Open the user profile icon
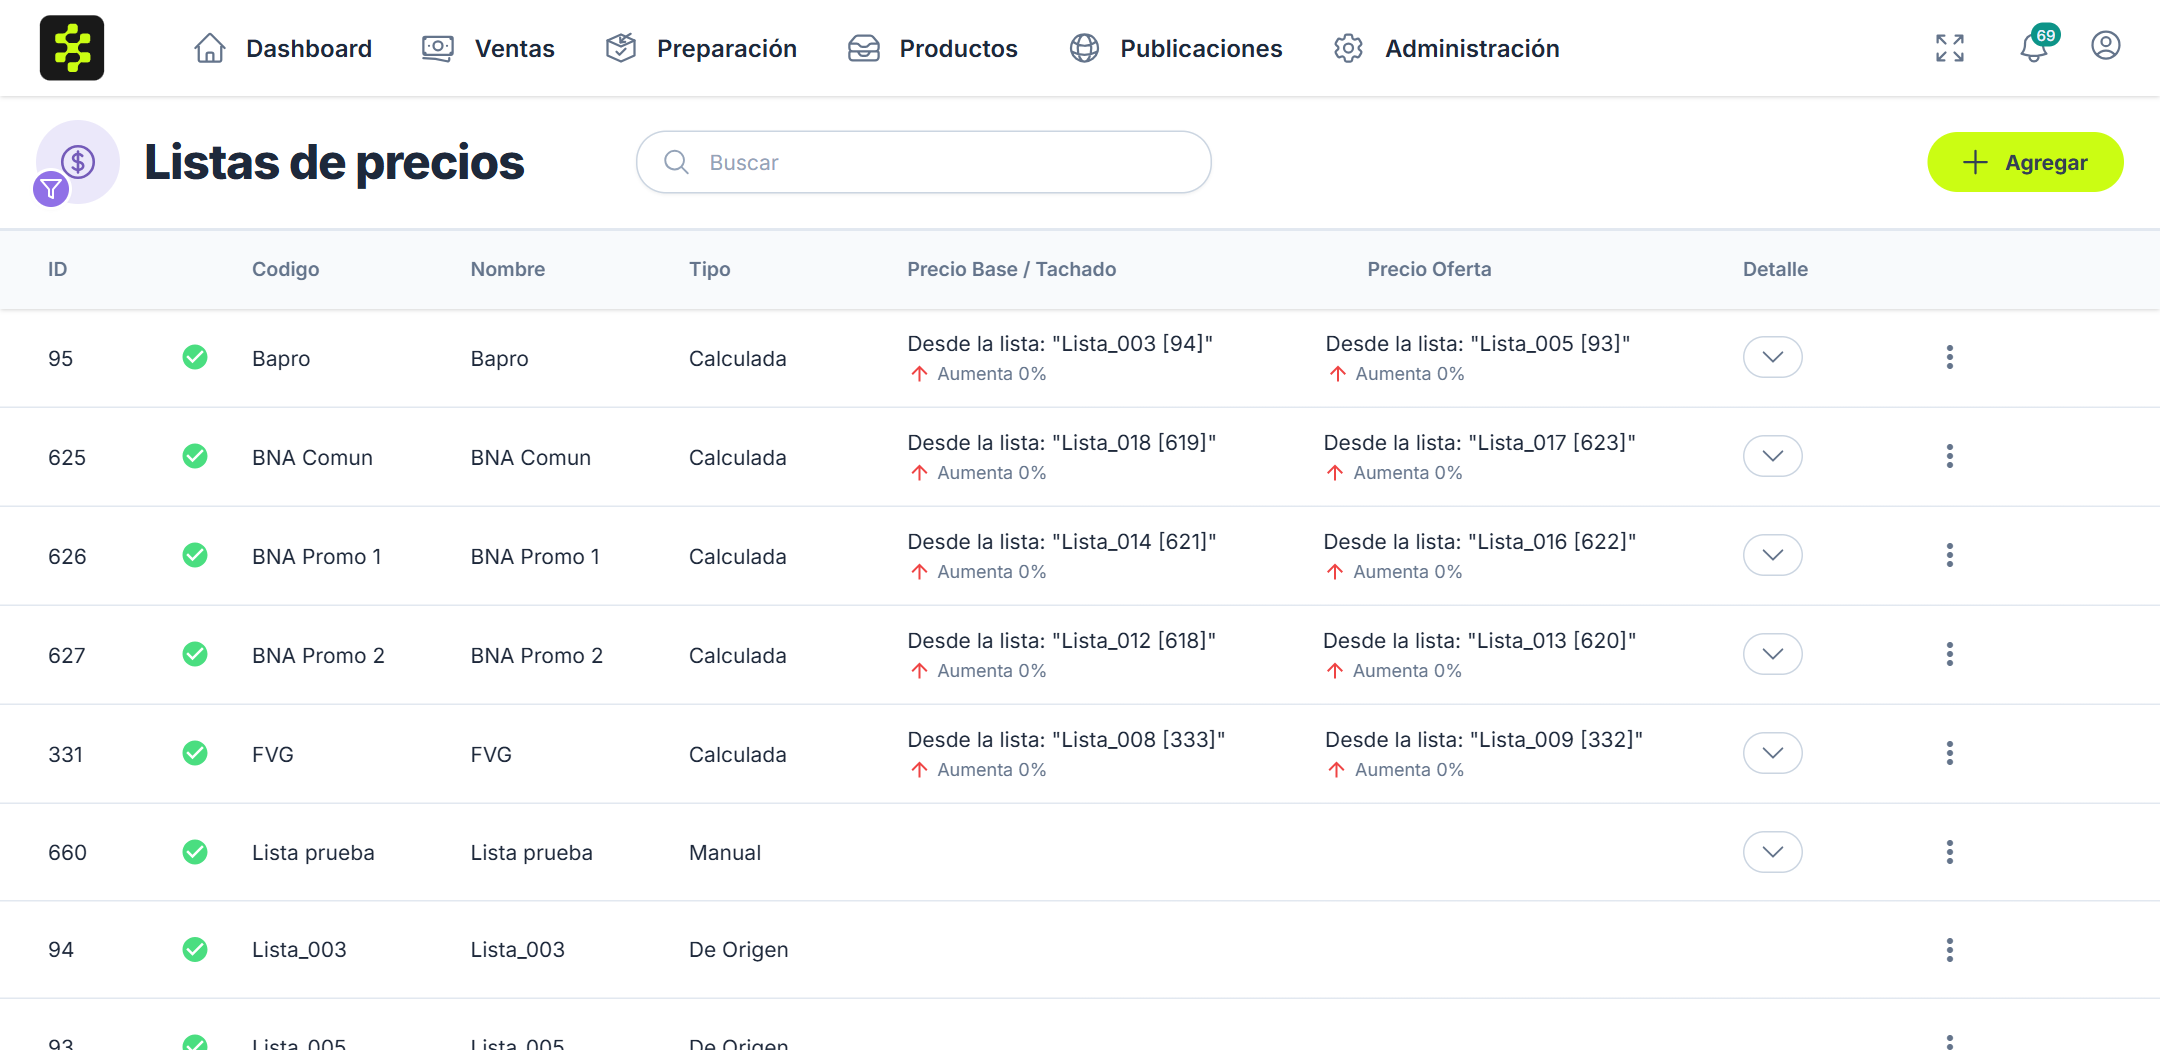Image resolution: width=2160 pixels, height=1050 pixels. click(2106, 46)
